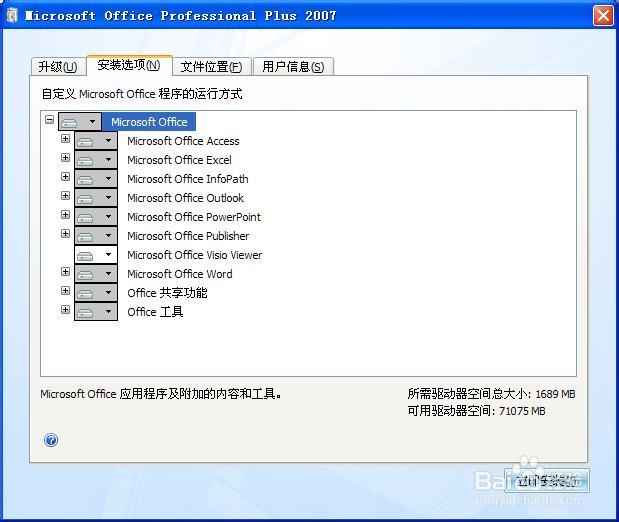This screenshot has height=522, width=619.
Task: Select the Microsoft Office Outlook label
Action: (185, 198)
